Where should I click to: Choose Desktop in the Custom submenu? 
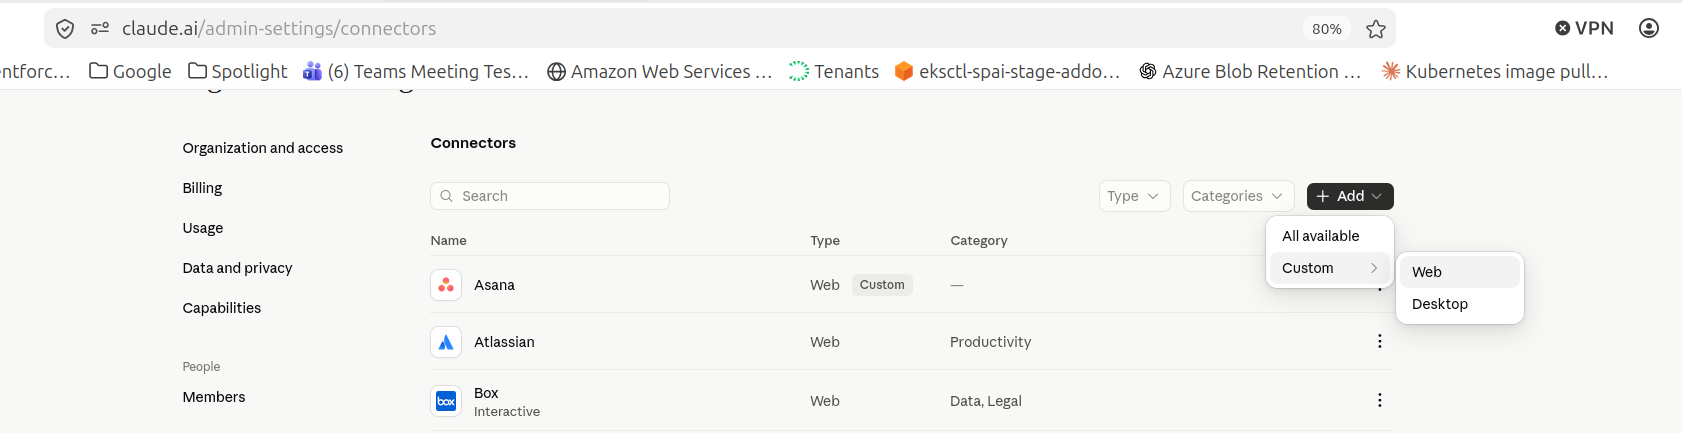1460,304
